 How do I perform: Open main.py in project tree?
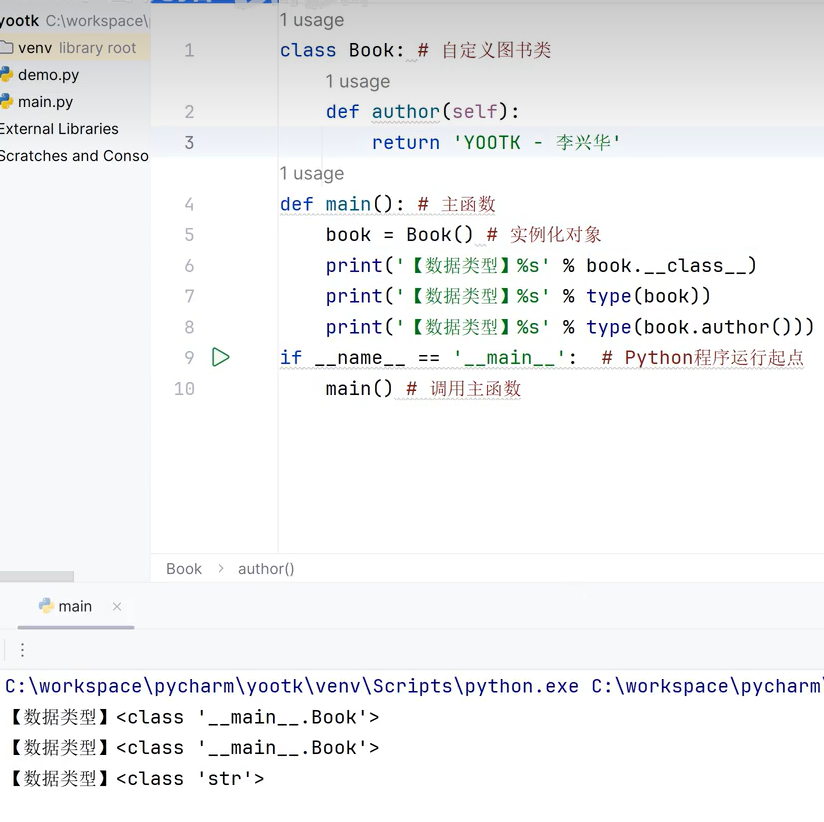pos(45,101)
